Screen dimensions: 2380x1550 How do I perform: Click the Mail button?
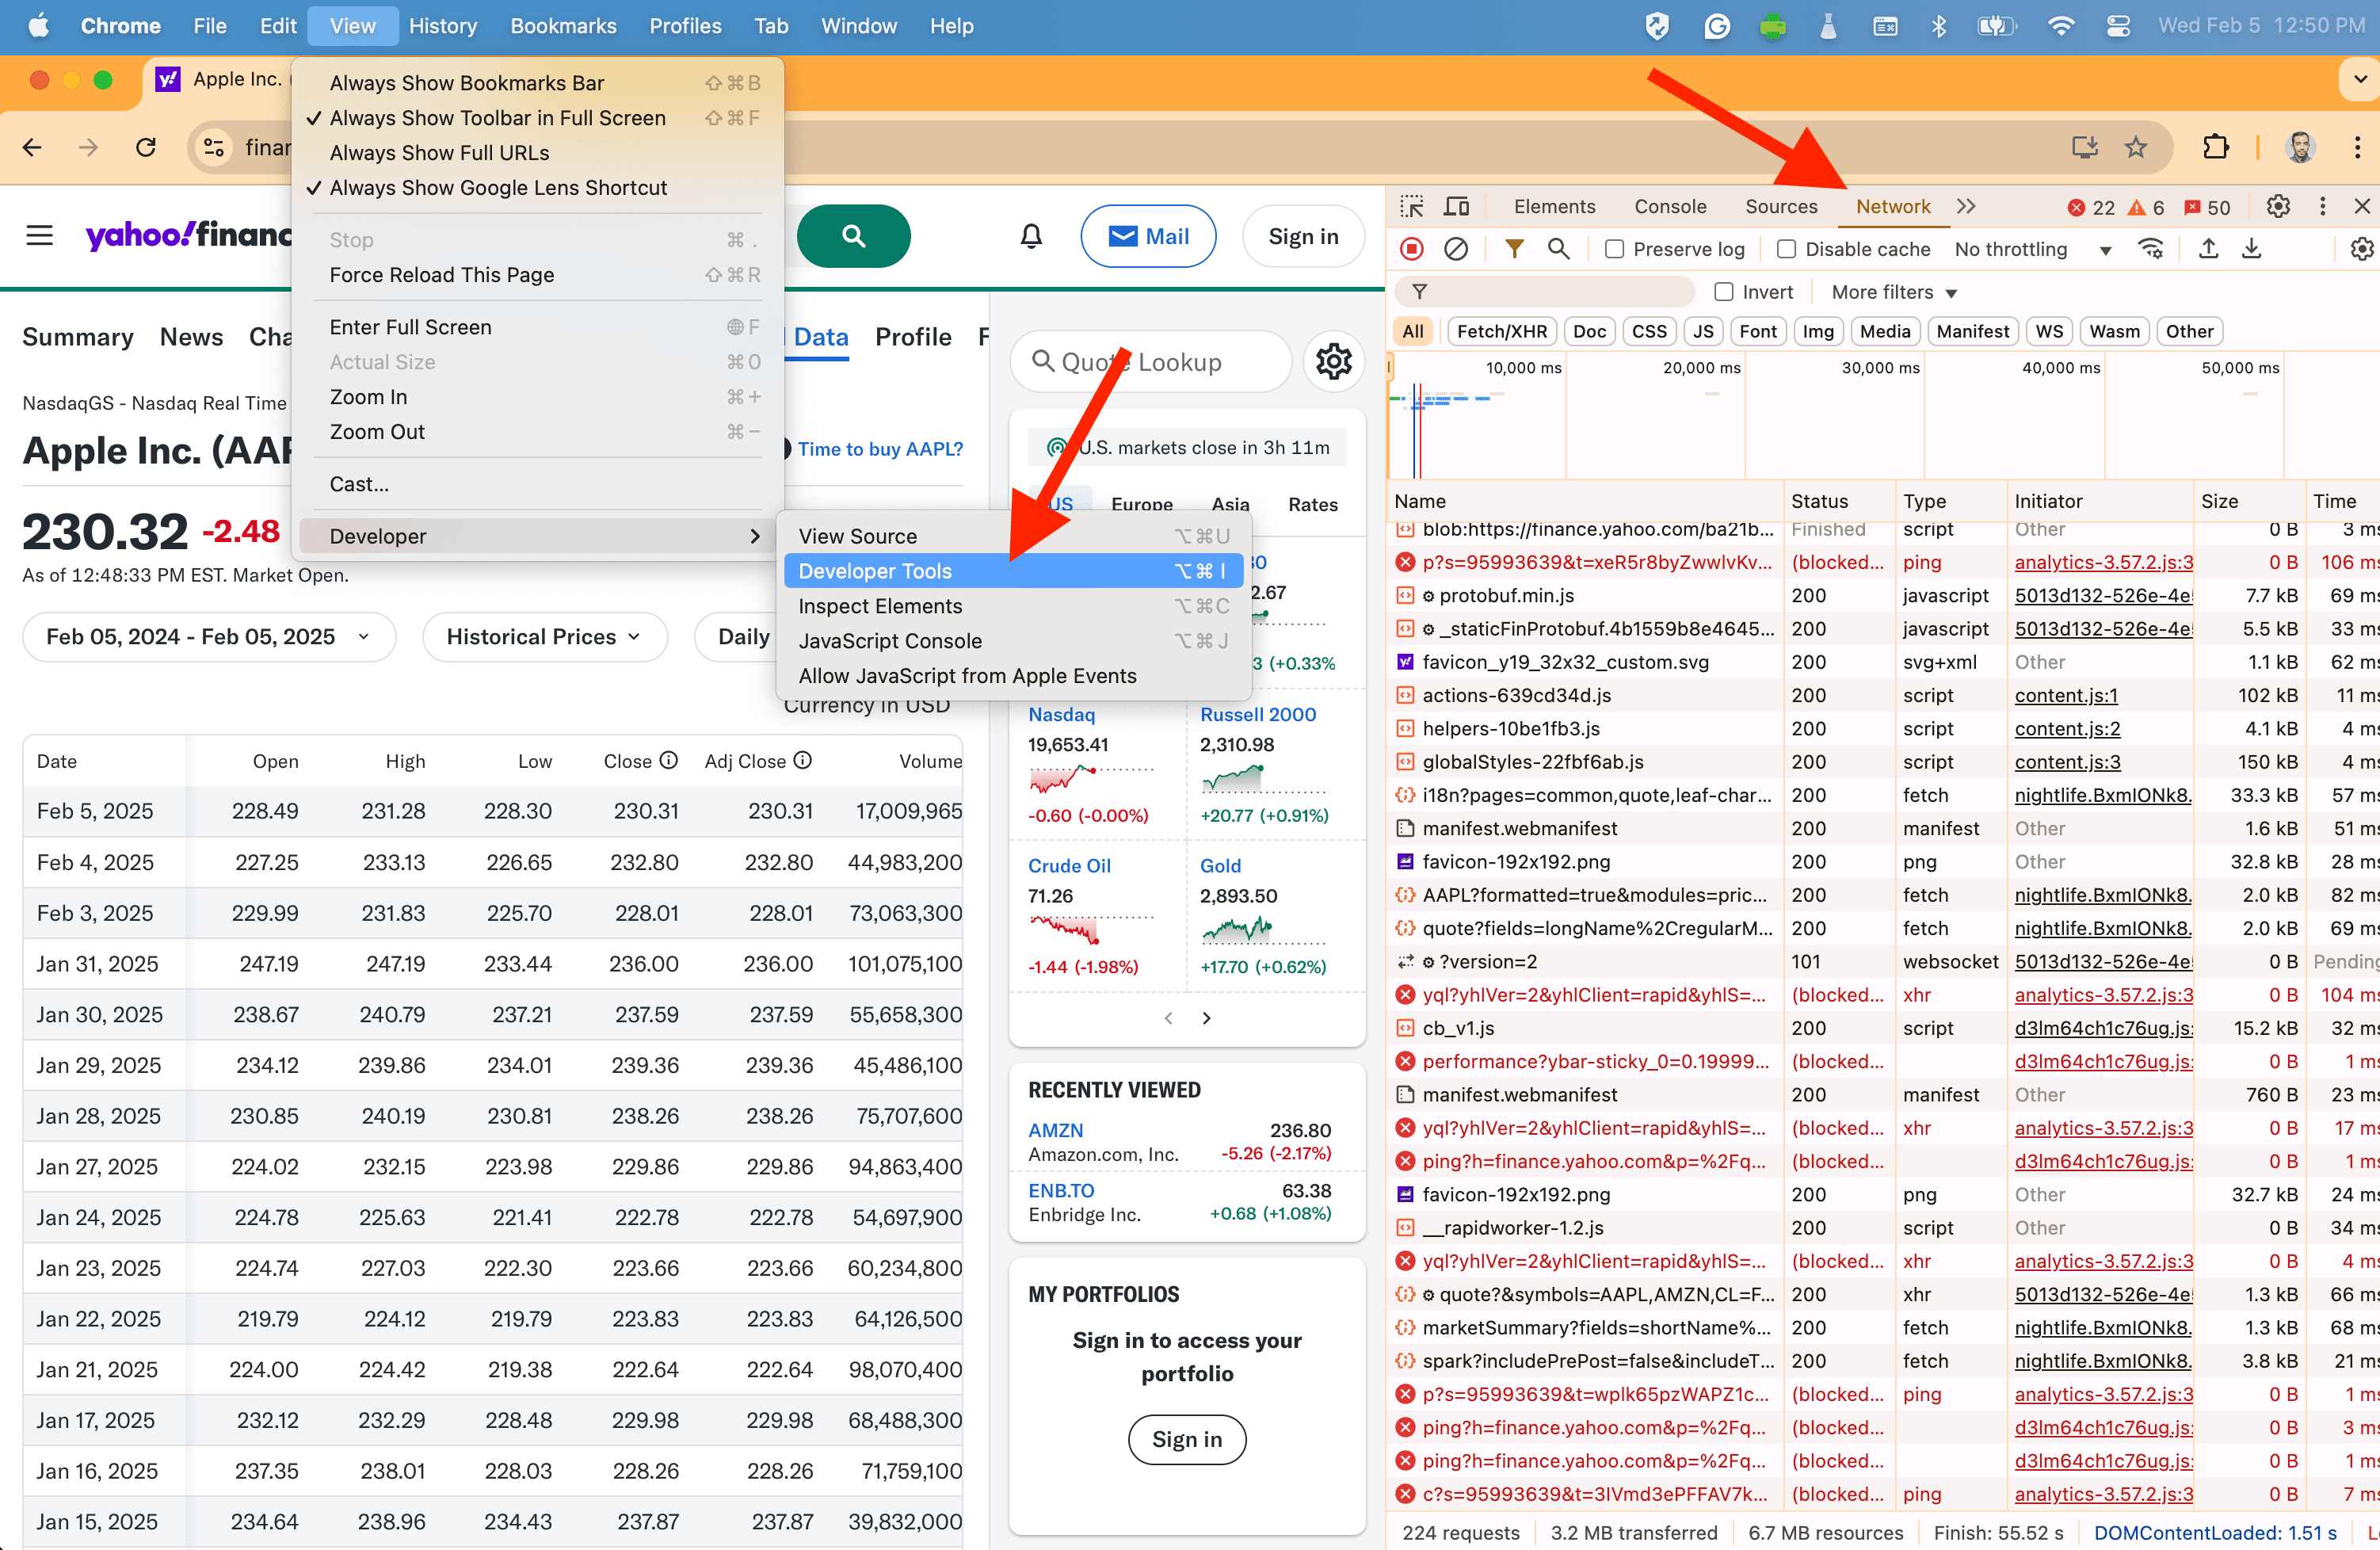point(1148,236)
